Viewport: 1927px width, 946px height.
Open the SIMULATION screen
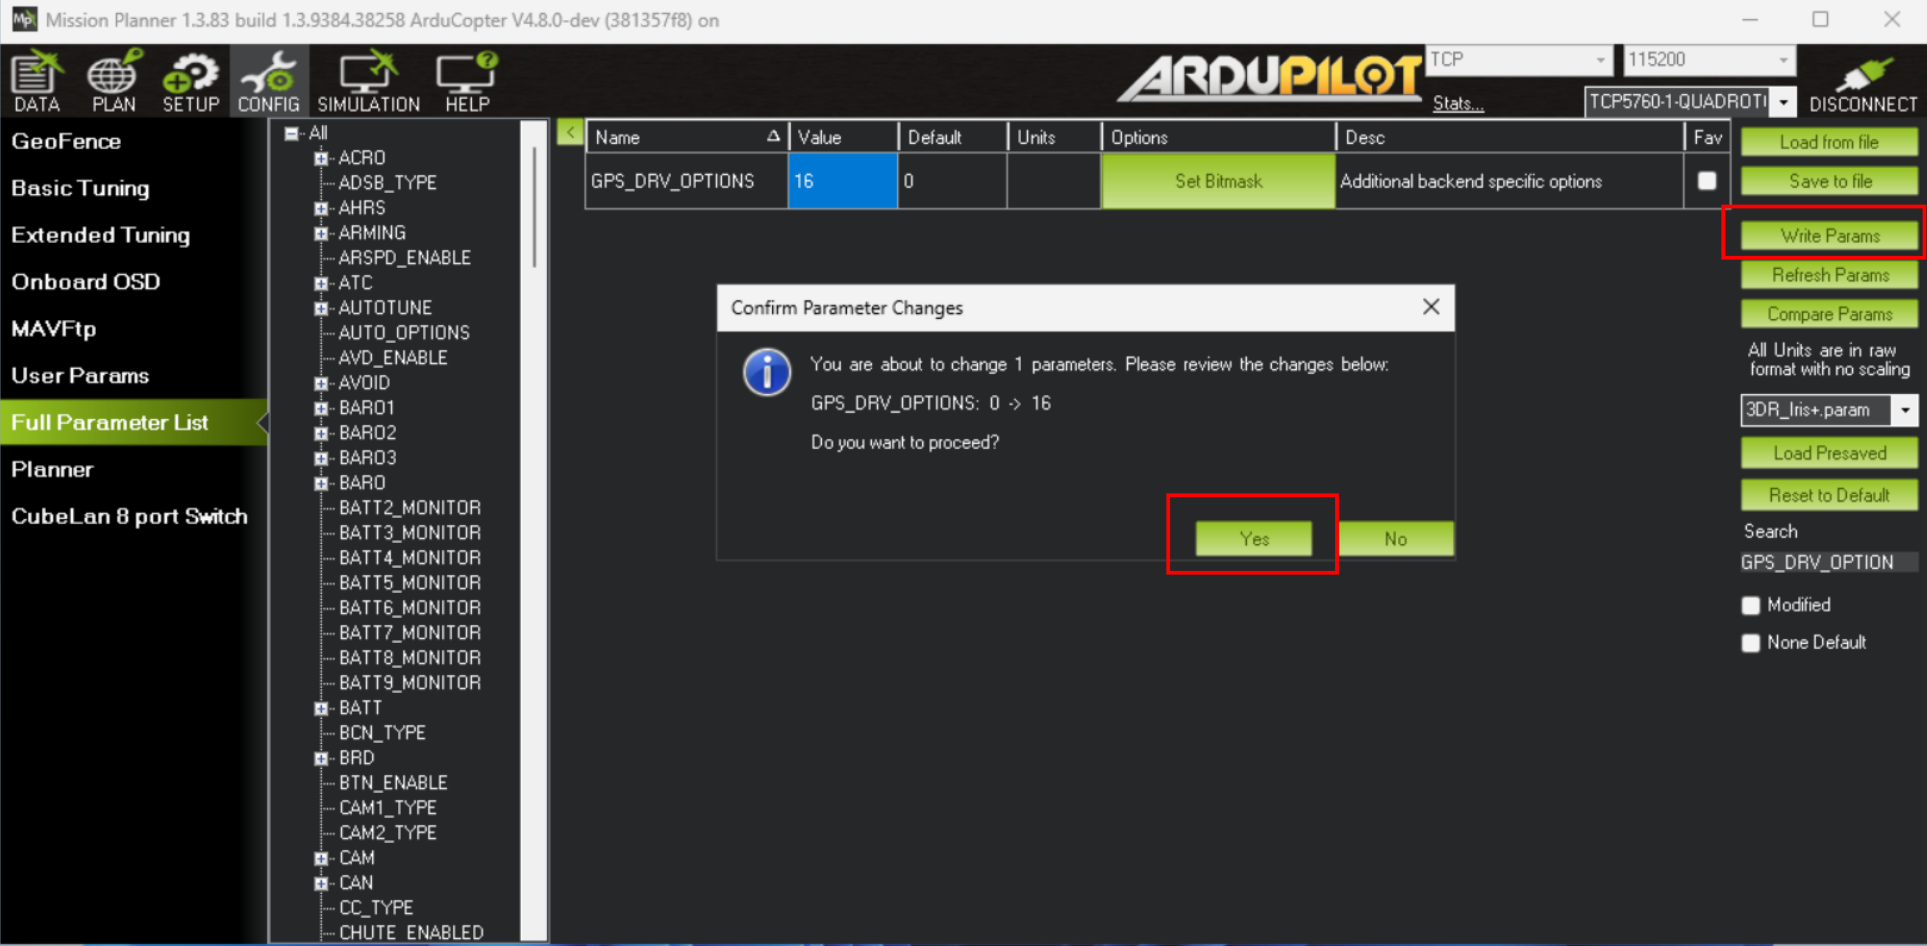point(368,80)
